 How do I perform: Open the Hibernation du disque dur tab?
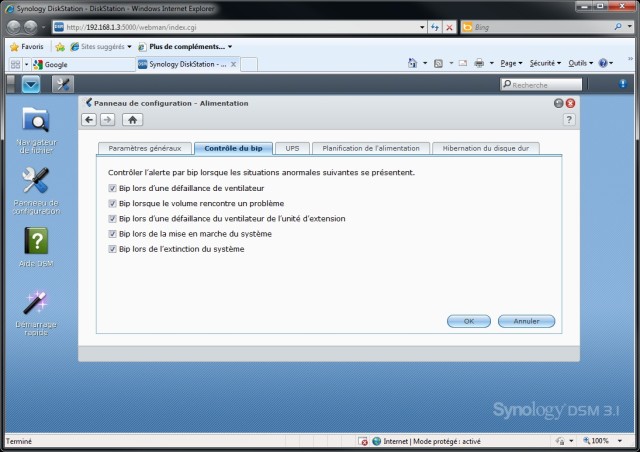click(x=484, y=148)
